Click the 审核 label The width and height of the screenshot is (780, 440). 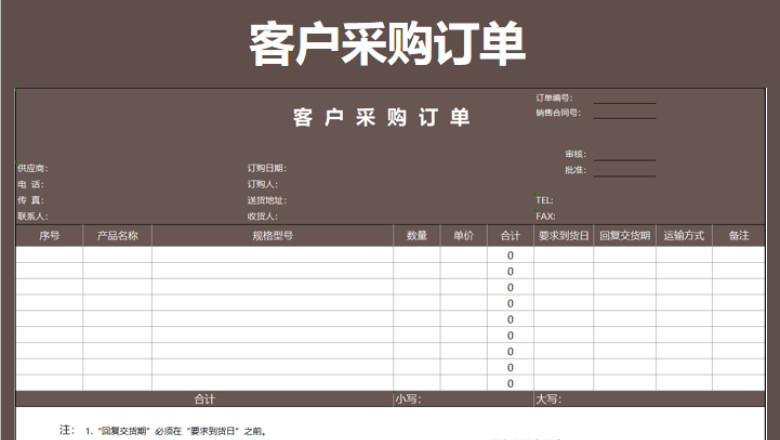coord(576,155)
